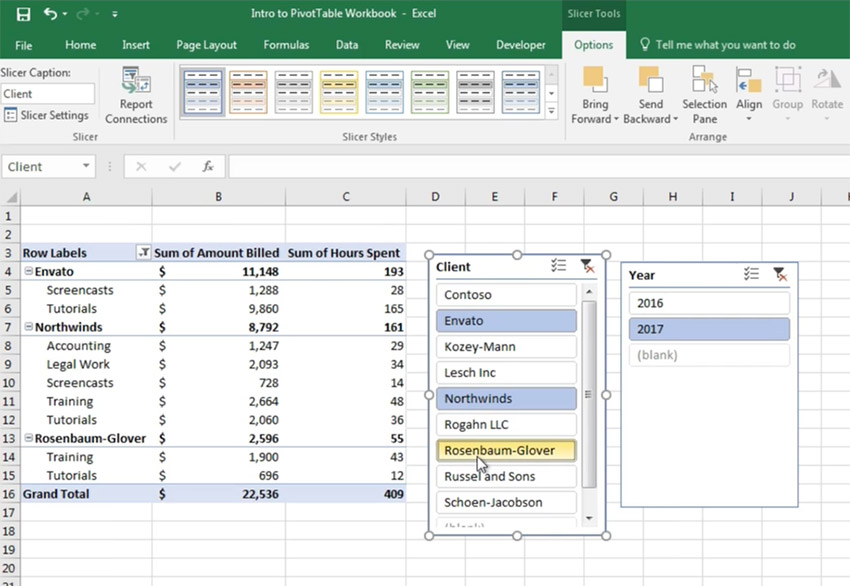Open the undo history dropdown arrow

tap(65, 14)
